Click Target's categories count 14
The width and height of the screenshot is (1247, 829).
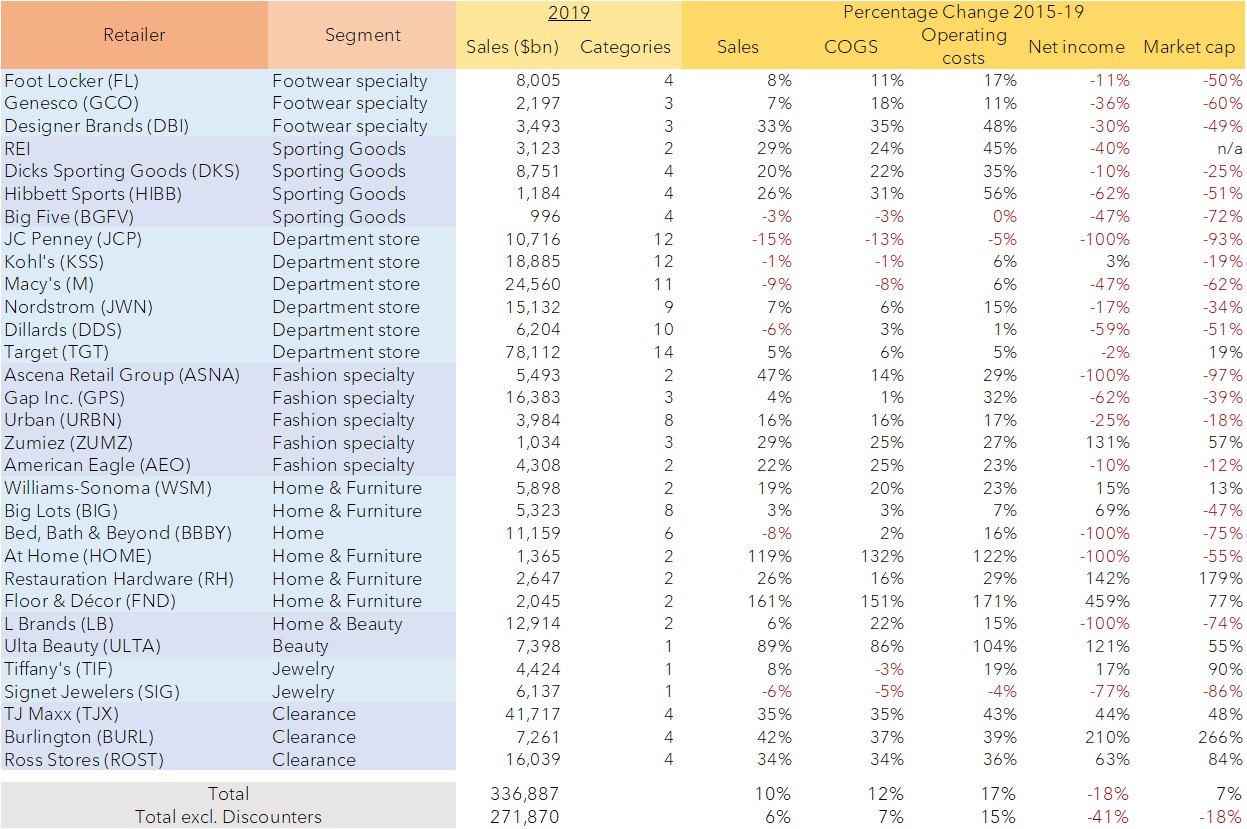pos(664,352)
